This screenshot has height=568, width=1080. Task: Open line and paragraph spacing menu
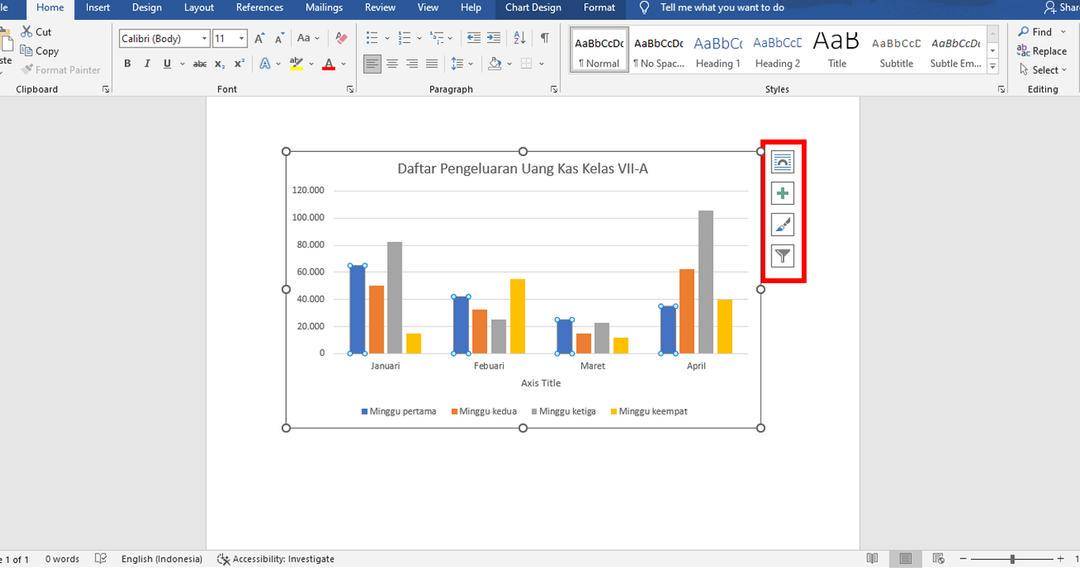(x=461, y=64)
